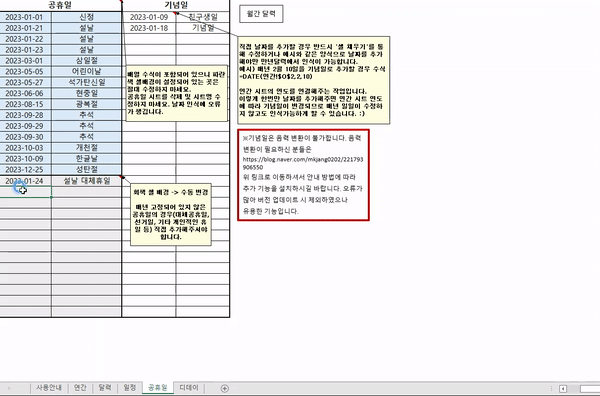
Task: Click the yellow note about 회색 셀 배경
Action: tap(171, 214)
